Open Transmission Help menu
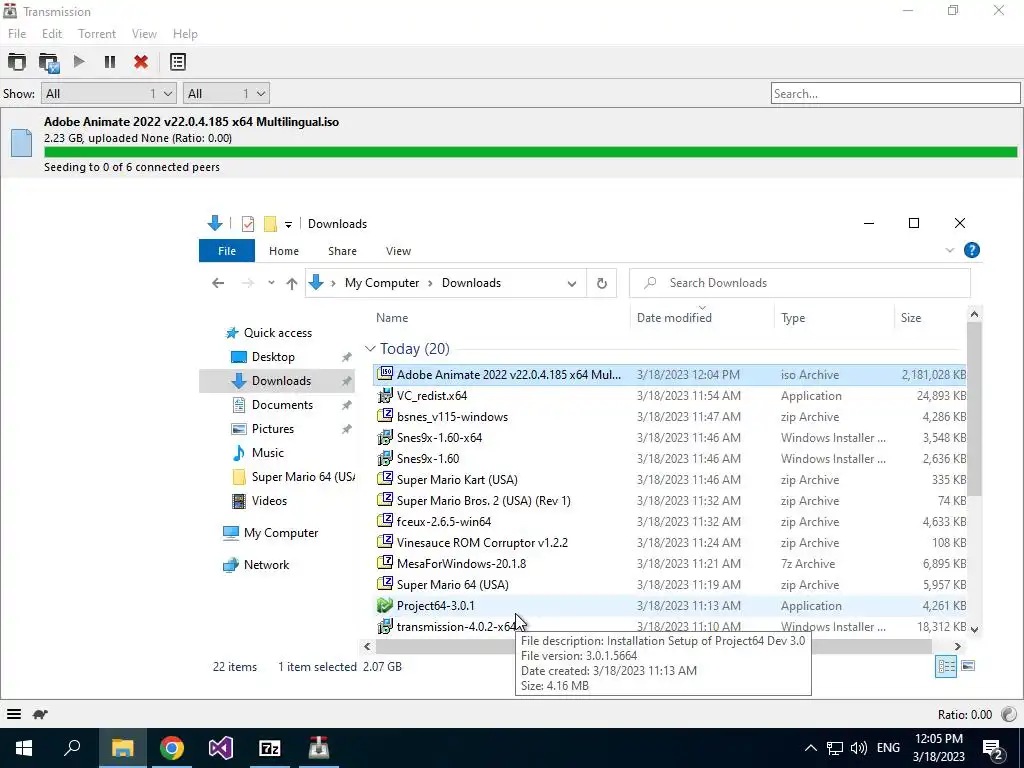The width and height of the screenshot is (1024, 768). coord(185,34)
